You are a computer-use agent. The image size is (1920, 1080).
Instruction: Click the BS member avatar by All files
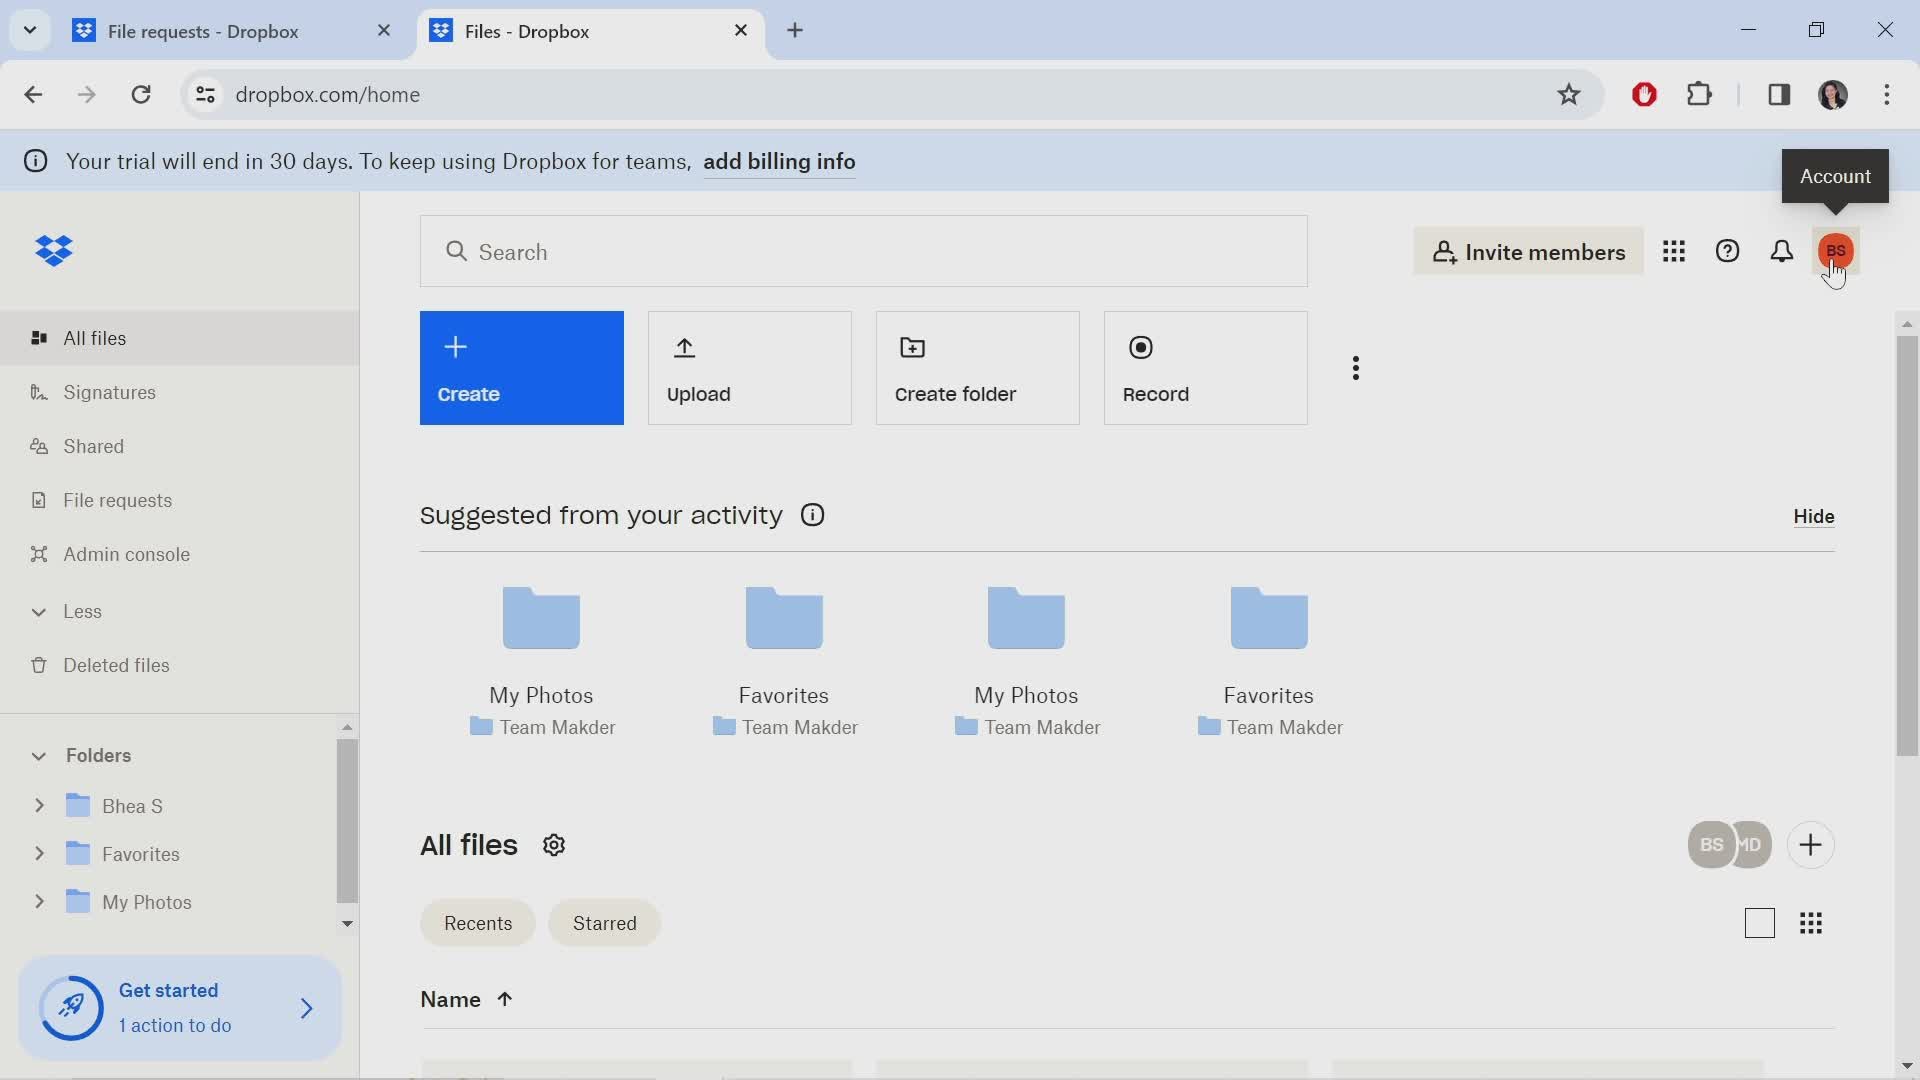1710,845
